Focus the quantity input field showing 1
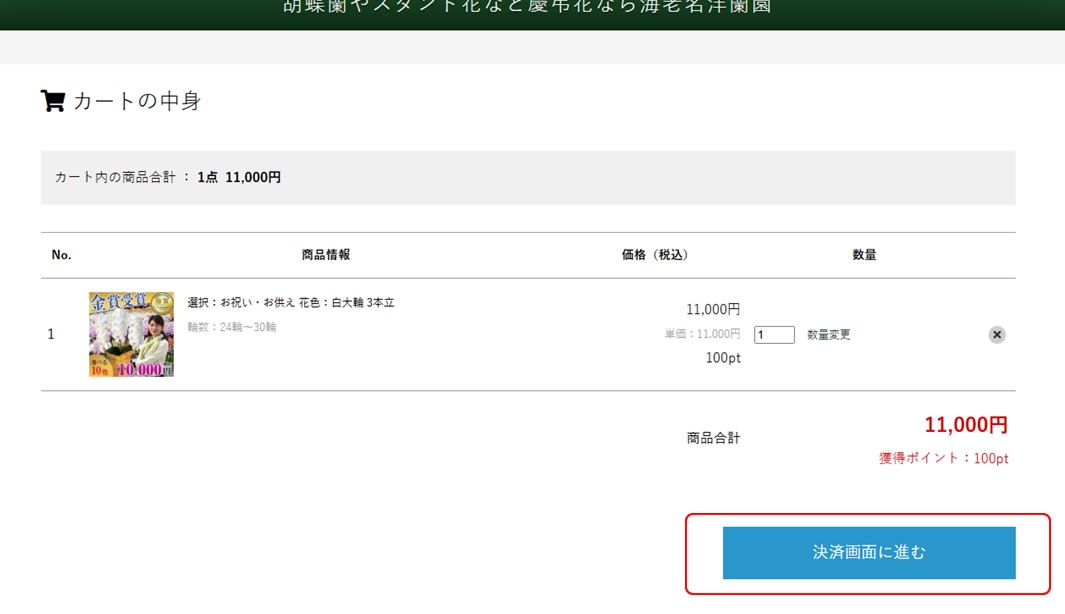 click(774, 335)
